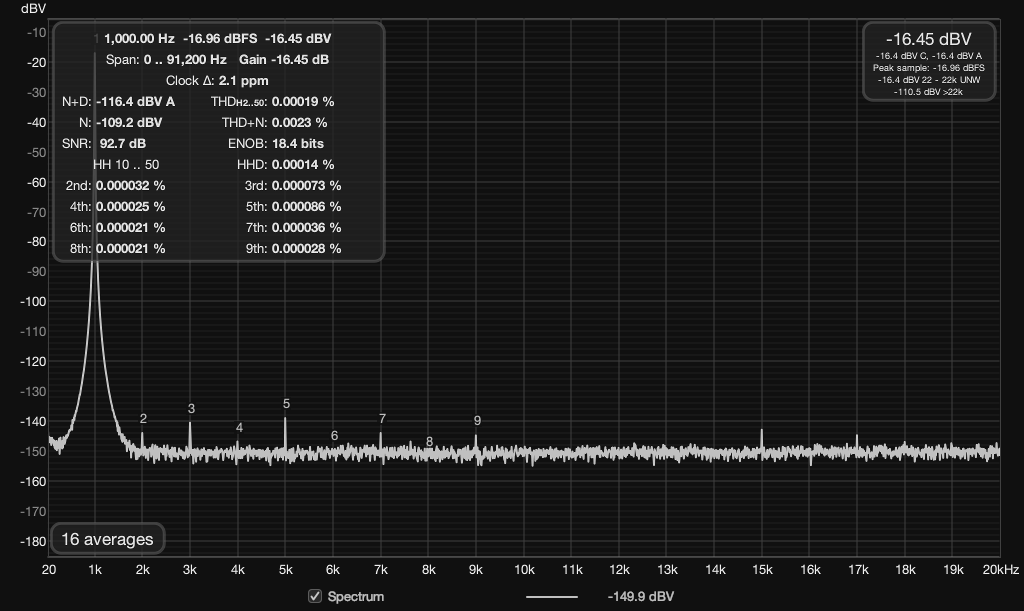This screenshot has height=611, width=1024.
Task: Click the dBV axis unit label
Action: [x=33, y=8]
